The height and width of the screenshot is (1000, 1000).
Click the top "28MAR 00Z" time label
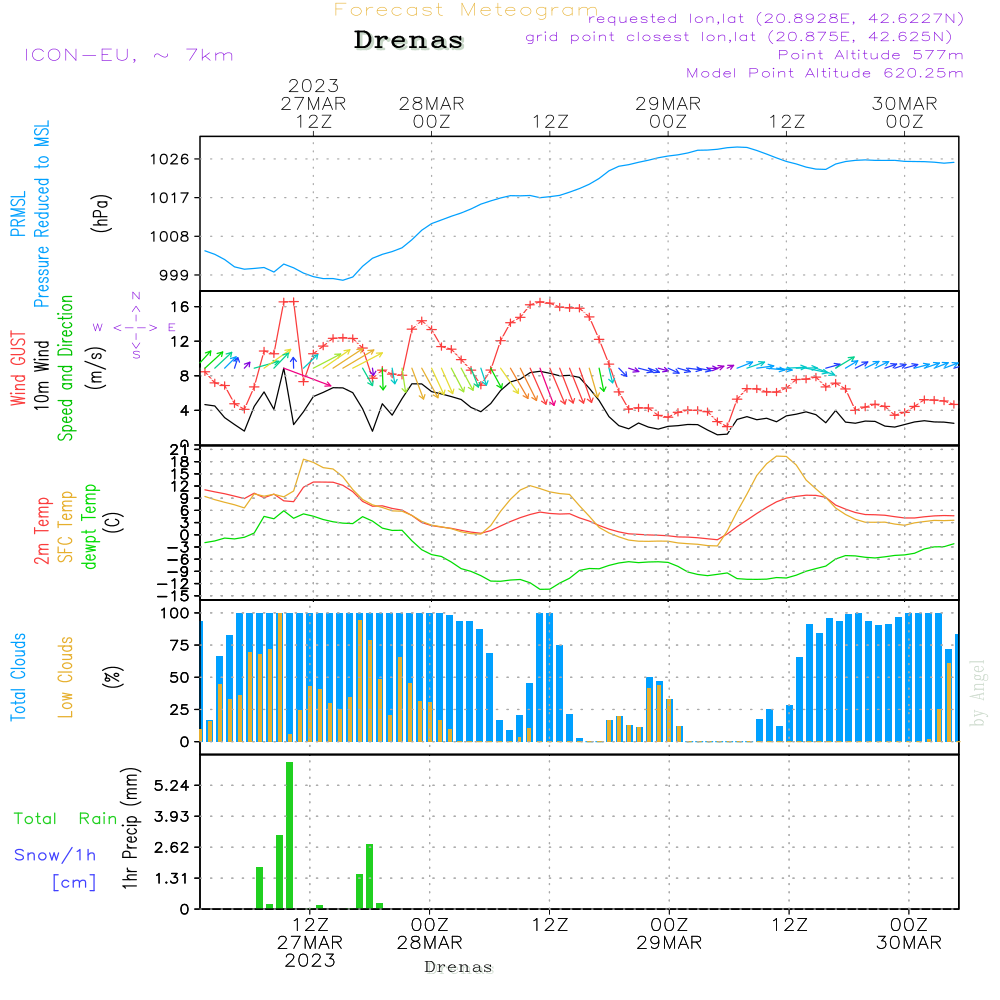pos(432,112)
